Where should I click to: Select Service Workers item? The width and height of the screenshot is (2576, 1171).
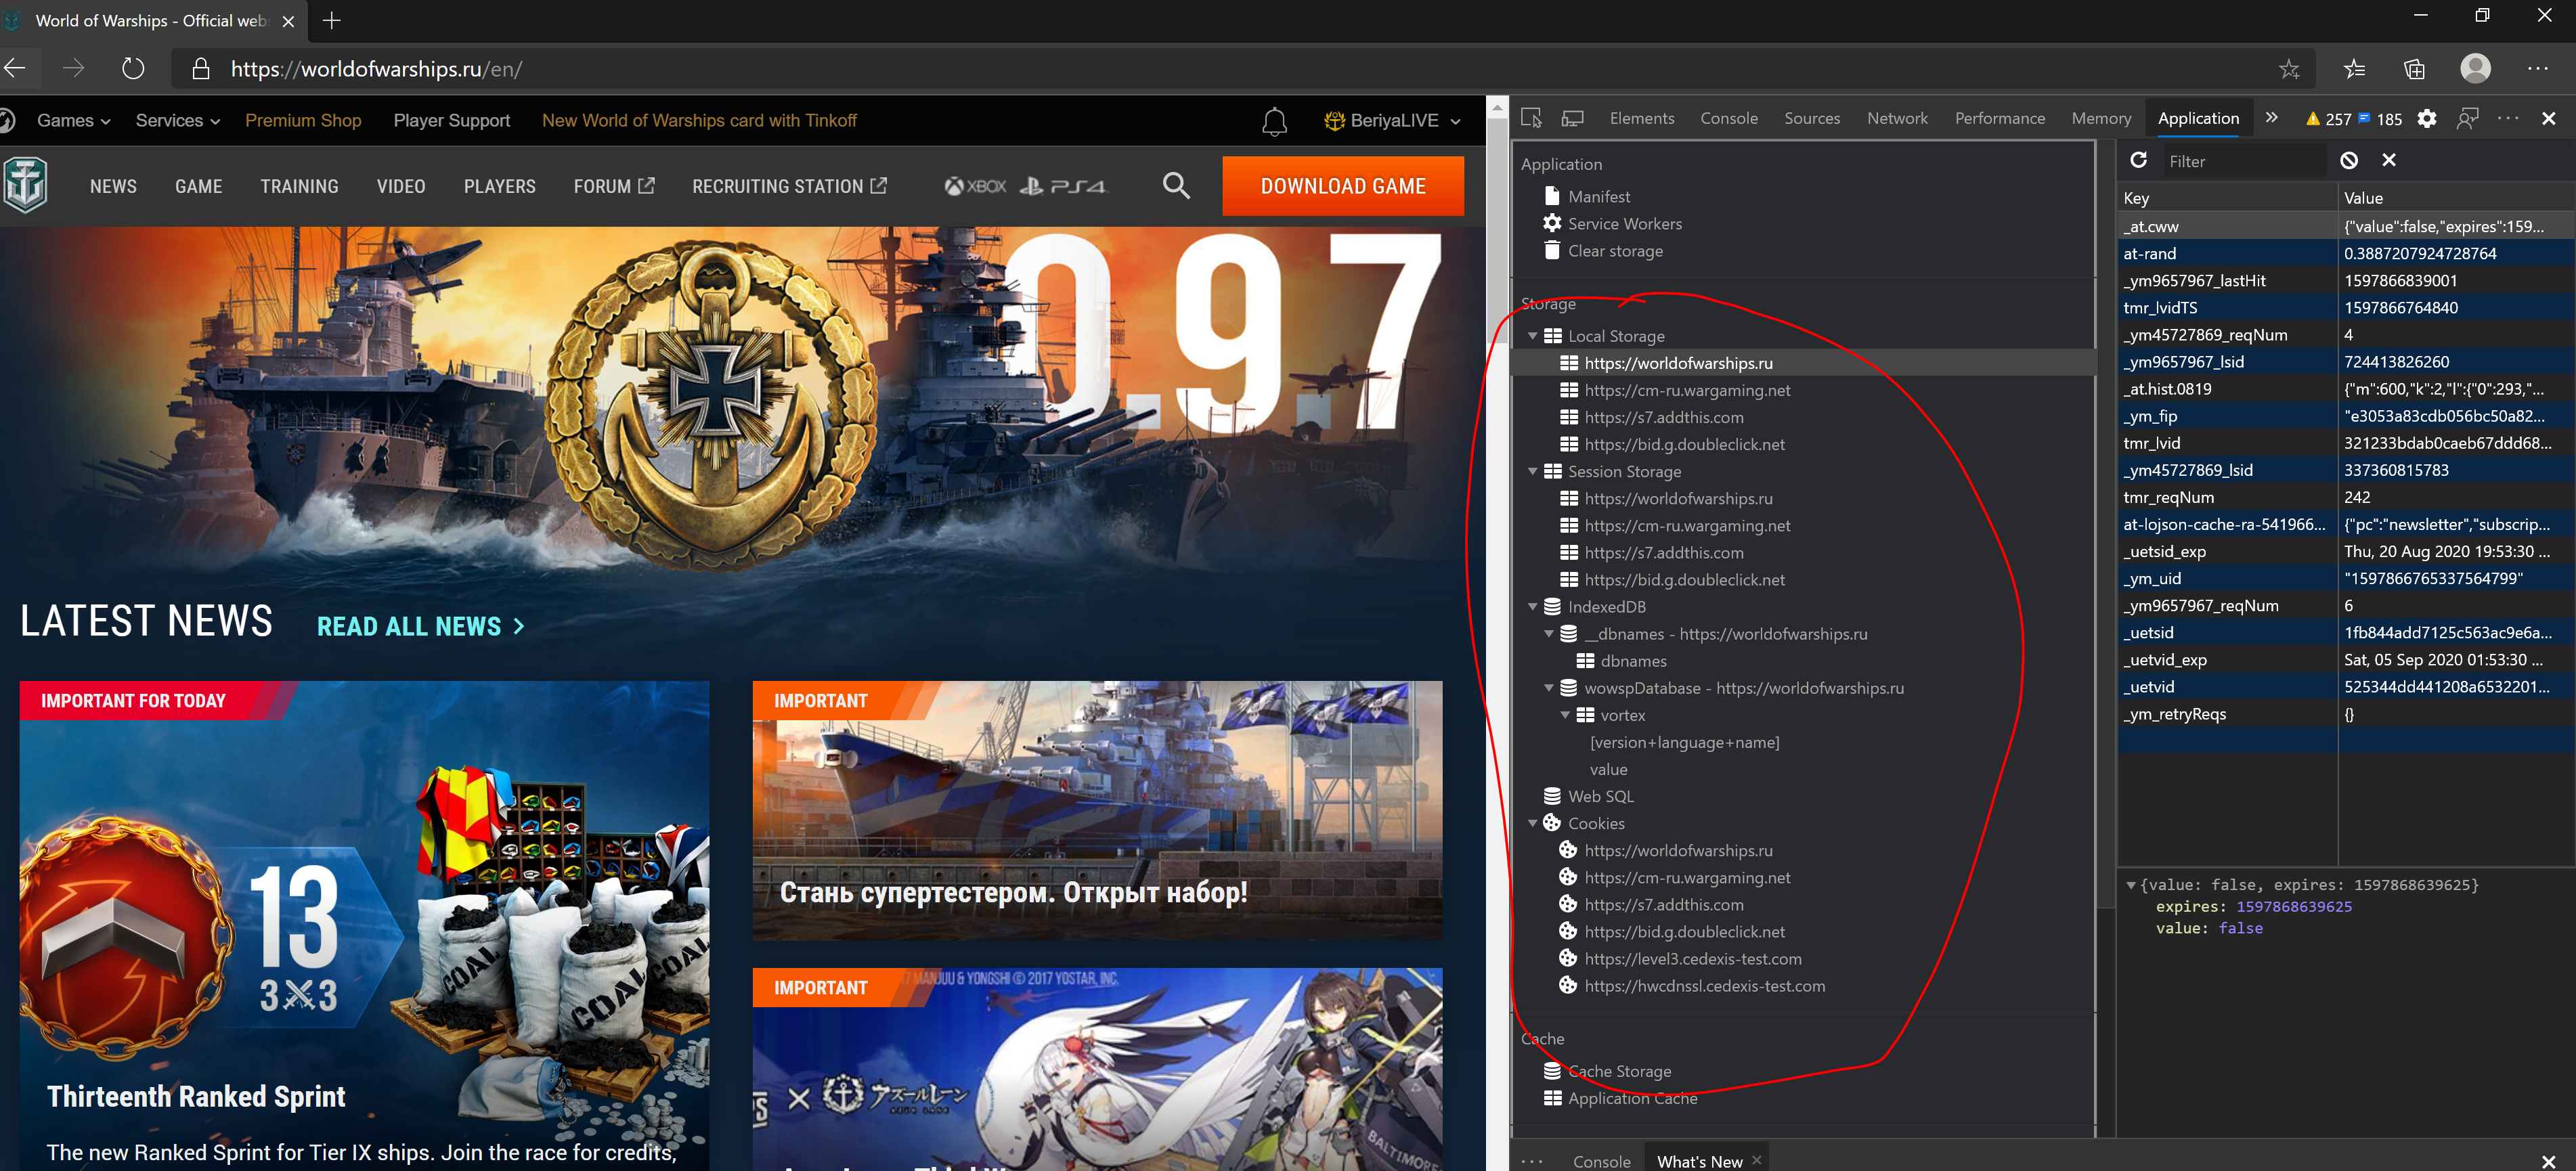click(x=1624, y=224)
